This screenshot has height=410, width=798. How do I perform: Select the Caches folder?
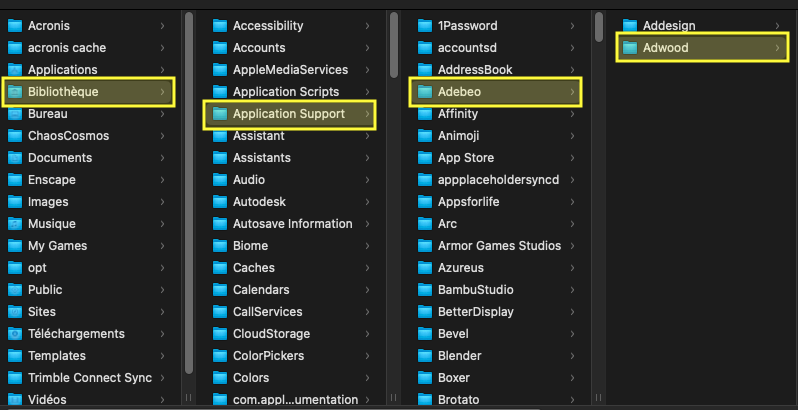[x=288, y=268]
